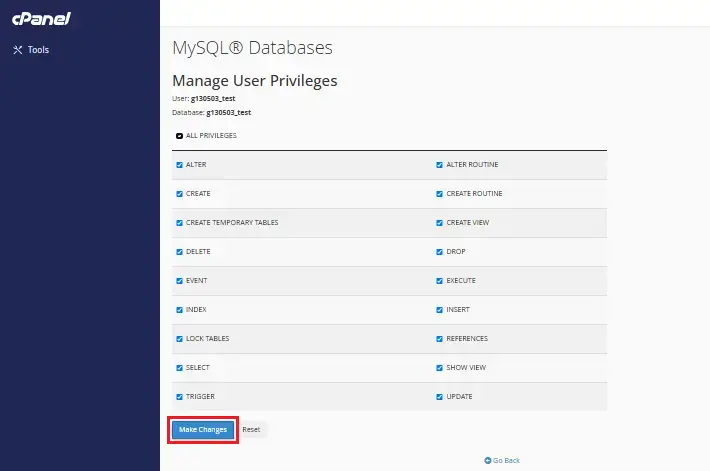
Task: Uncheck the ALTER privilege
Action: [179, 165]
